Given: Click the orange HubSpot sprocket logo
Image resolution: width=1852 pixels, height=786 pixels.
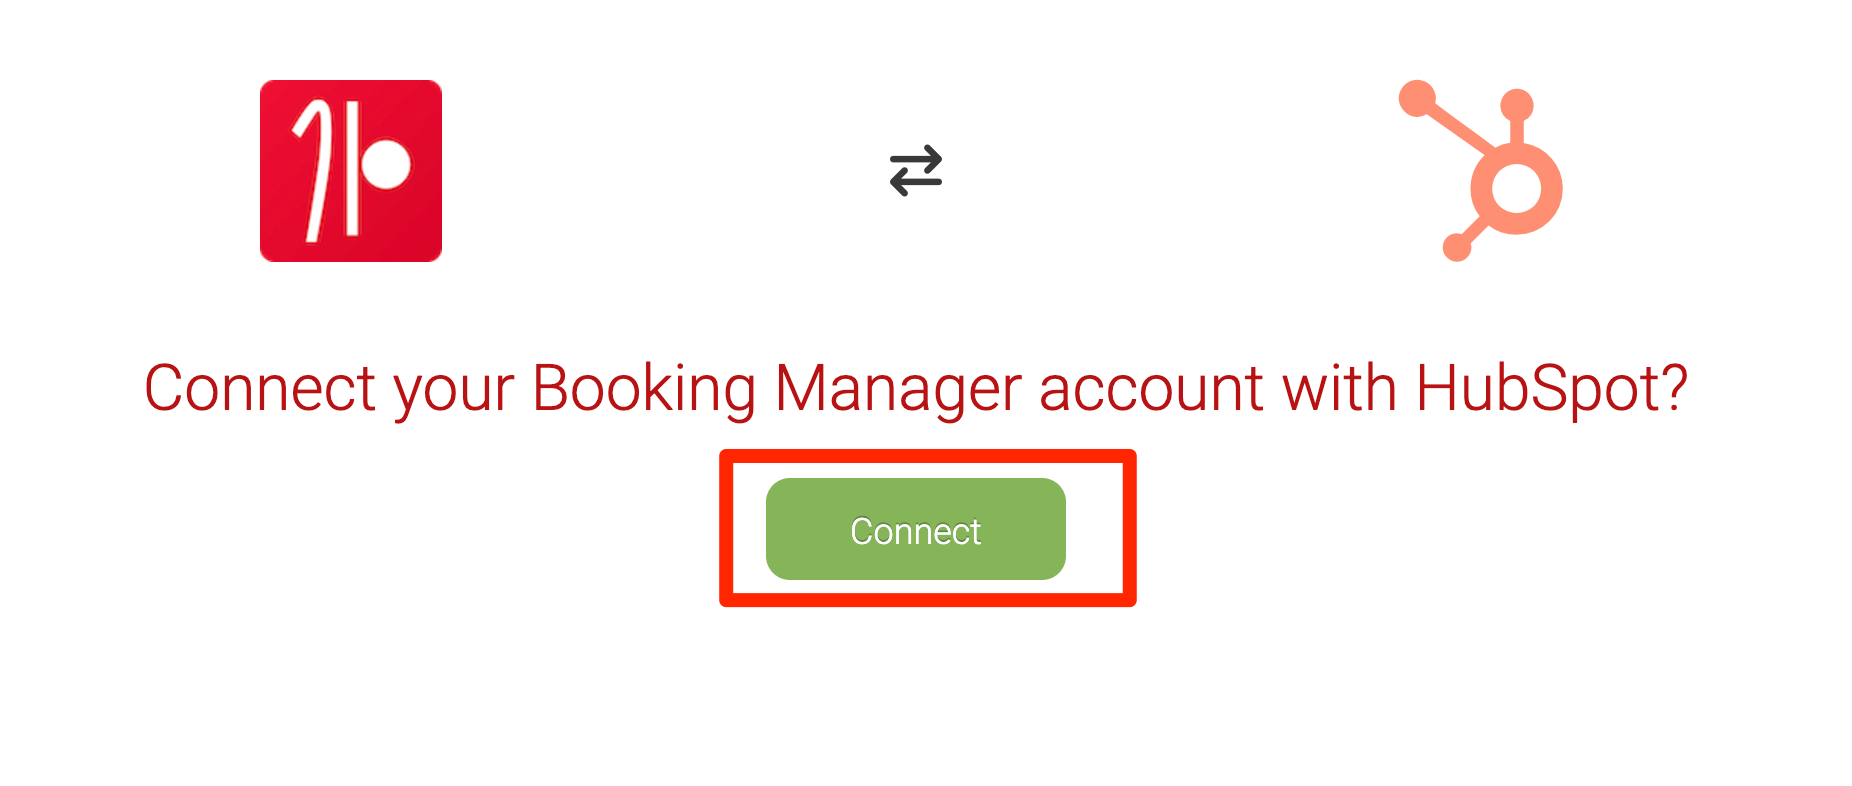Looking at the screenshot, I should [x=1480, y=171].
